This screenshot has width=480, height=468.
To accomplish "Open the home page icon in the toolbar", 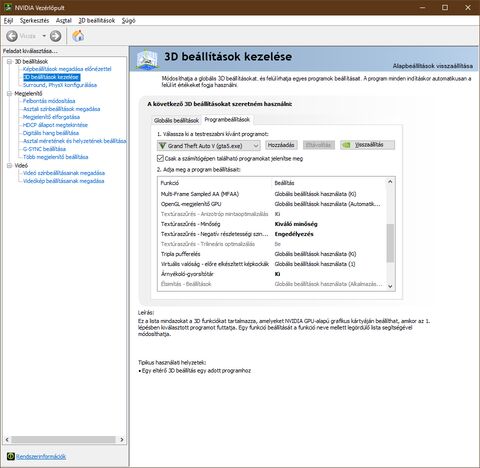I will coord(78,36).
